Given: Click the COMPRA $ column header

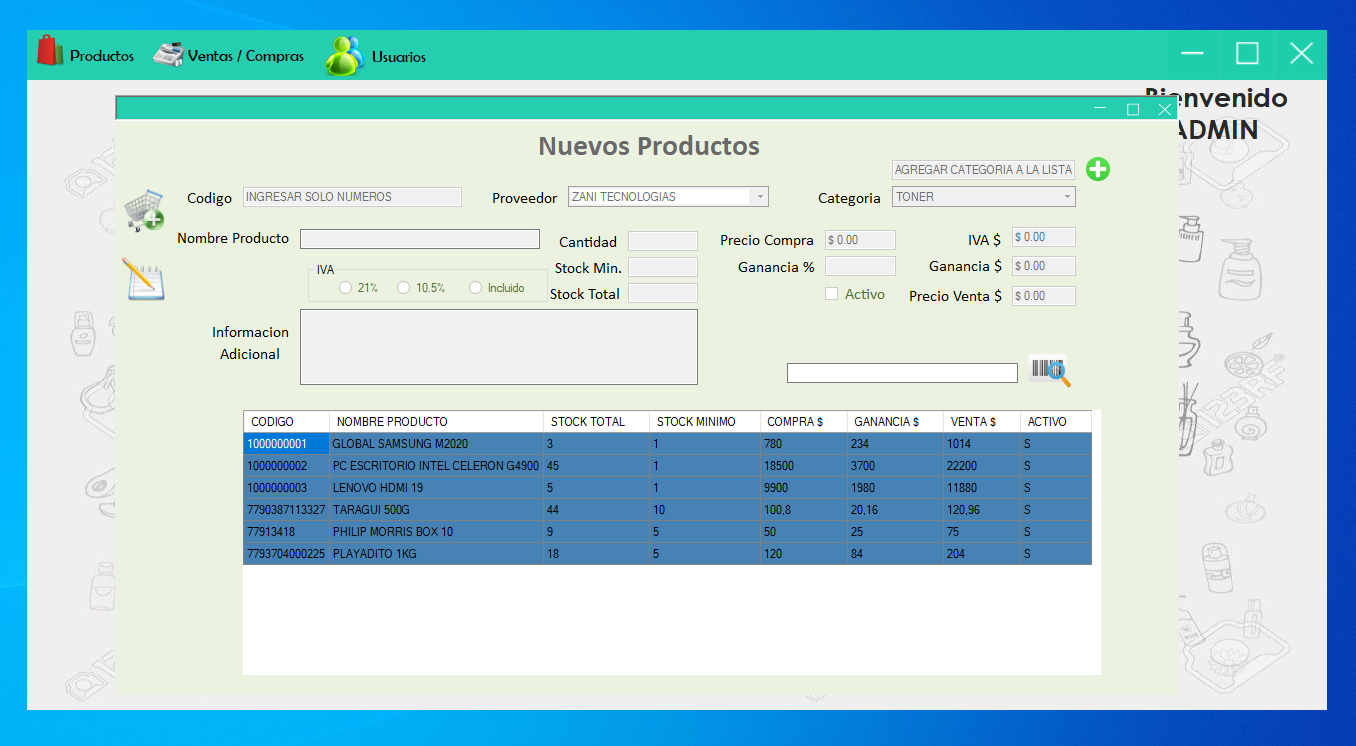Looking at the screenshot, I should [x=804, y=422].
